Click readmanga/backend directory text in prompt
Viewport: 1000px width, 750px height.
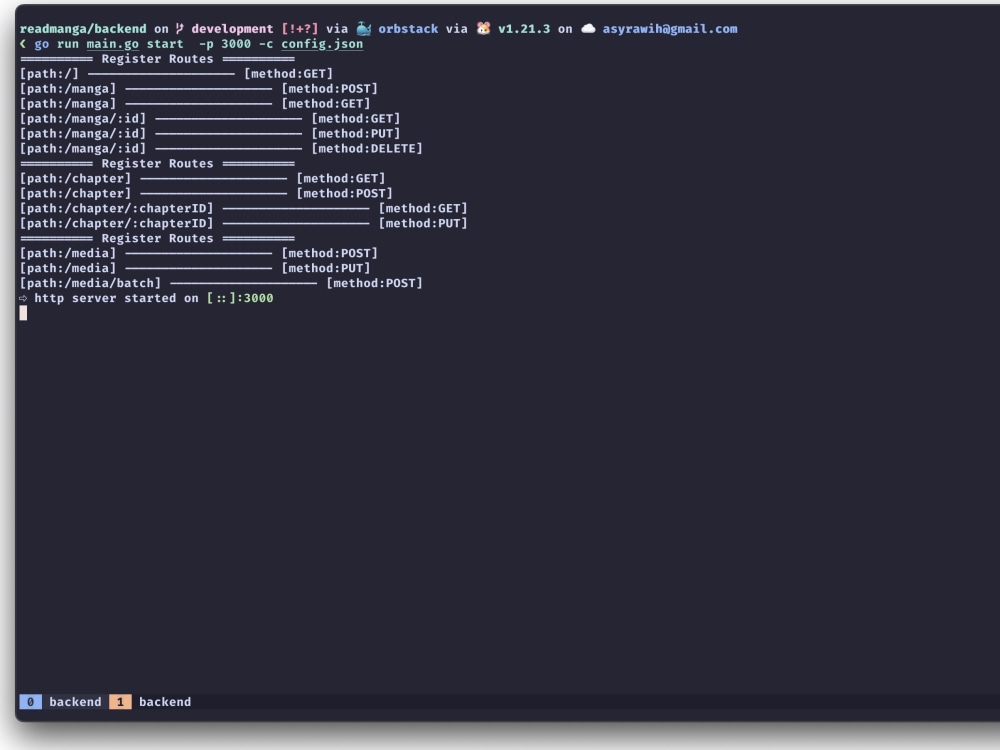83,29
